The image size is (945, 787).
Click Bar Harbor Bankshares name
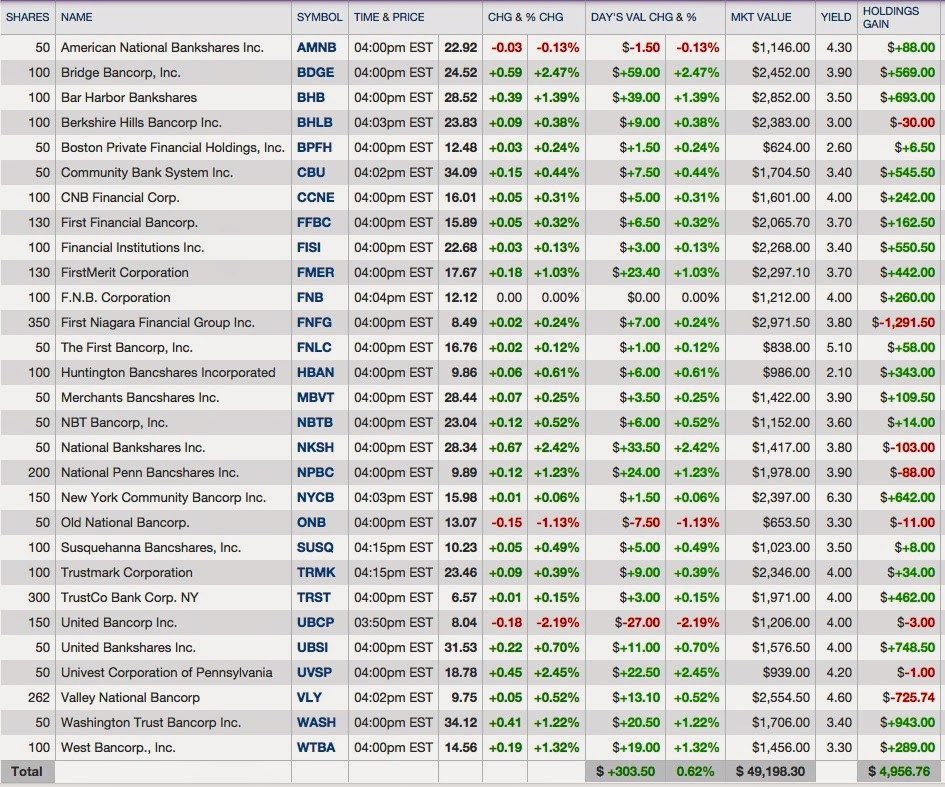tap(129, 97)
